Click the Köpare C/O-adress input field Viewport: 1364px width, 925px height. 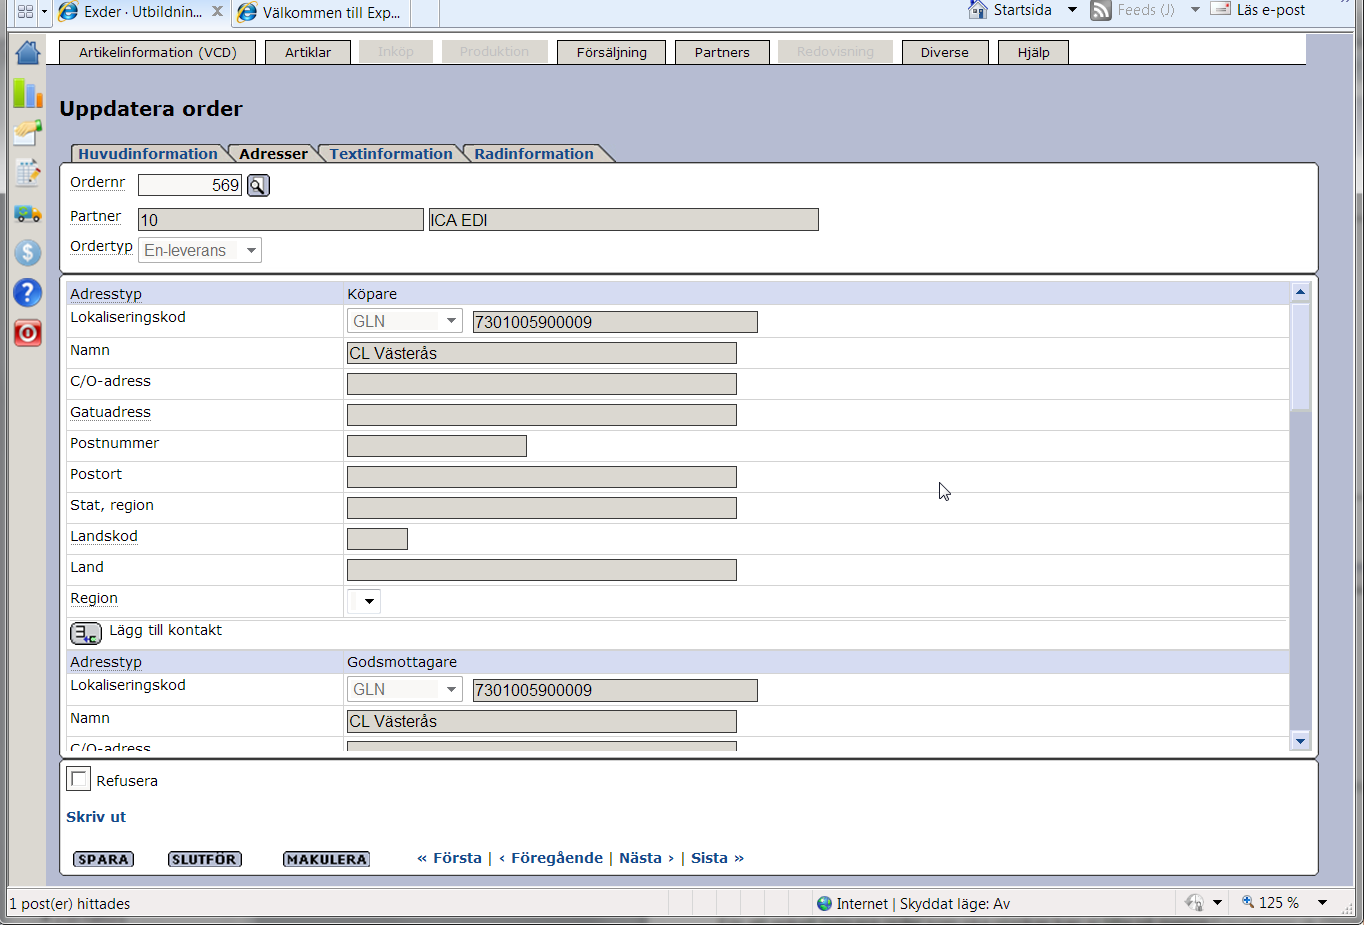542,384
